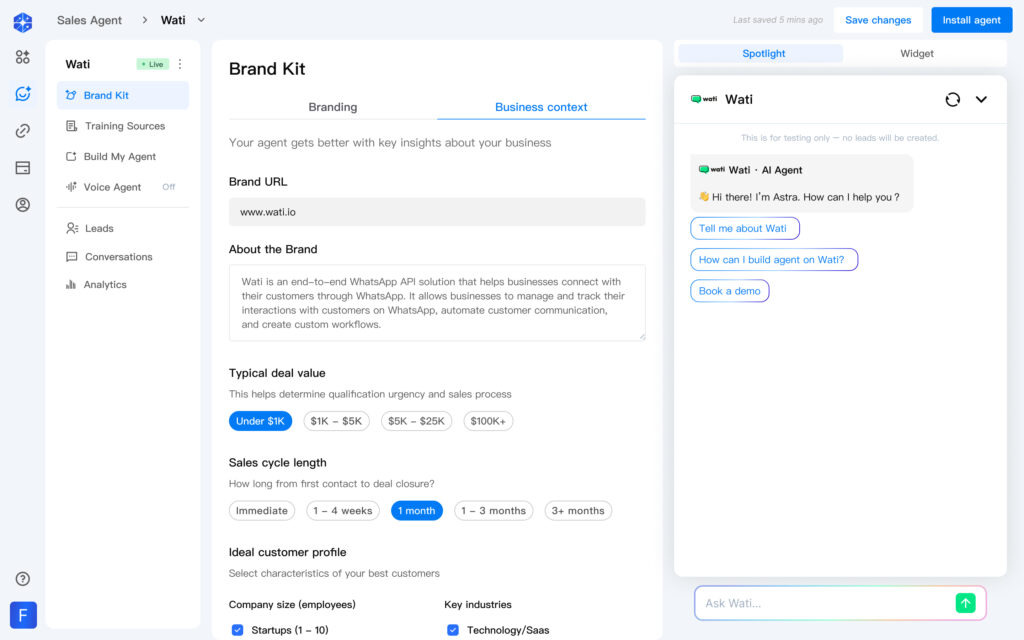Refresh the Wati chat preview

click(x=952, y=99)
